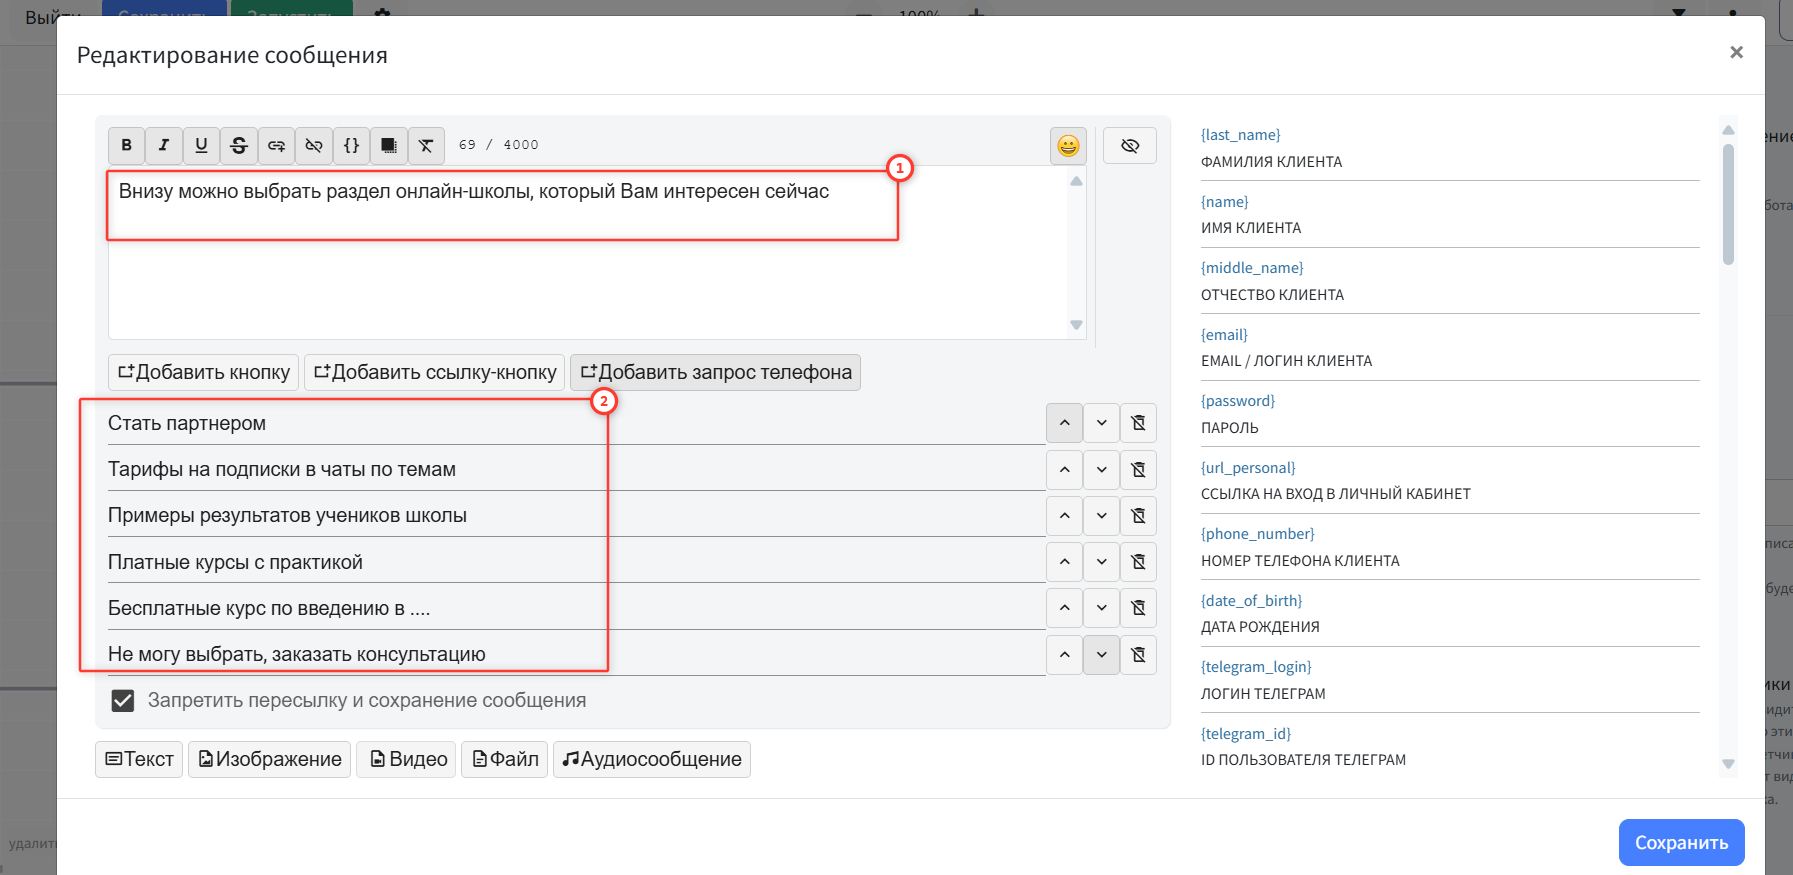Screen dimensions: 1793x875
Task: Insert code with curly braces icon
Action: (351, 145)
